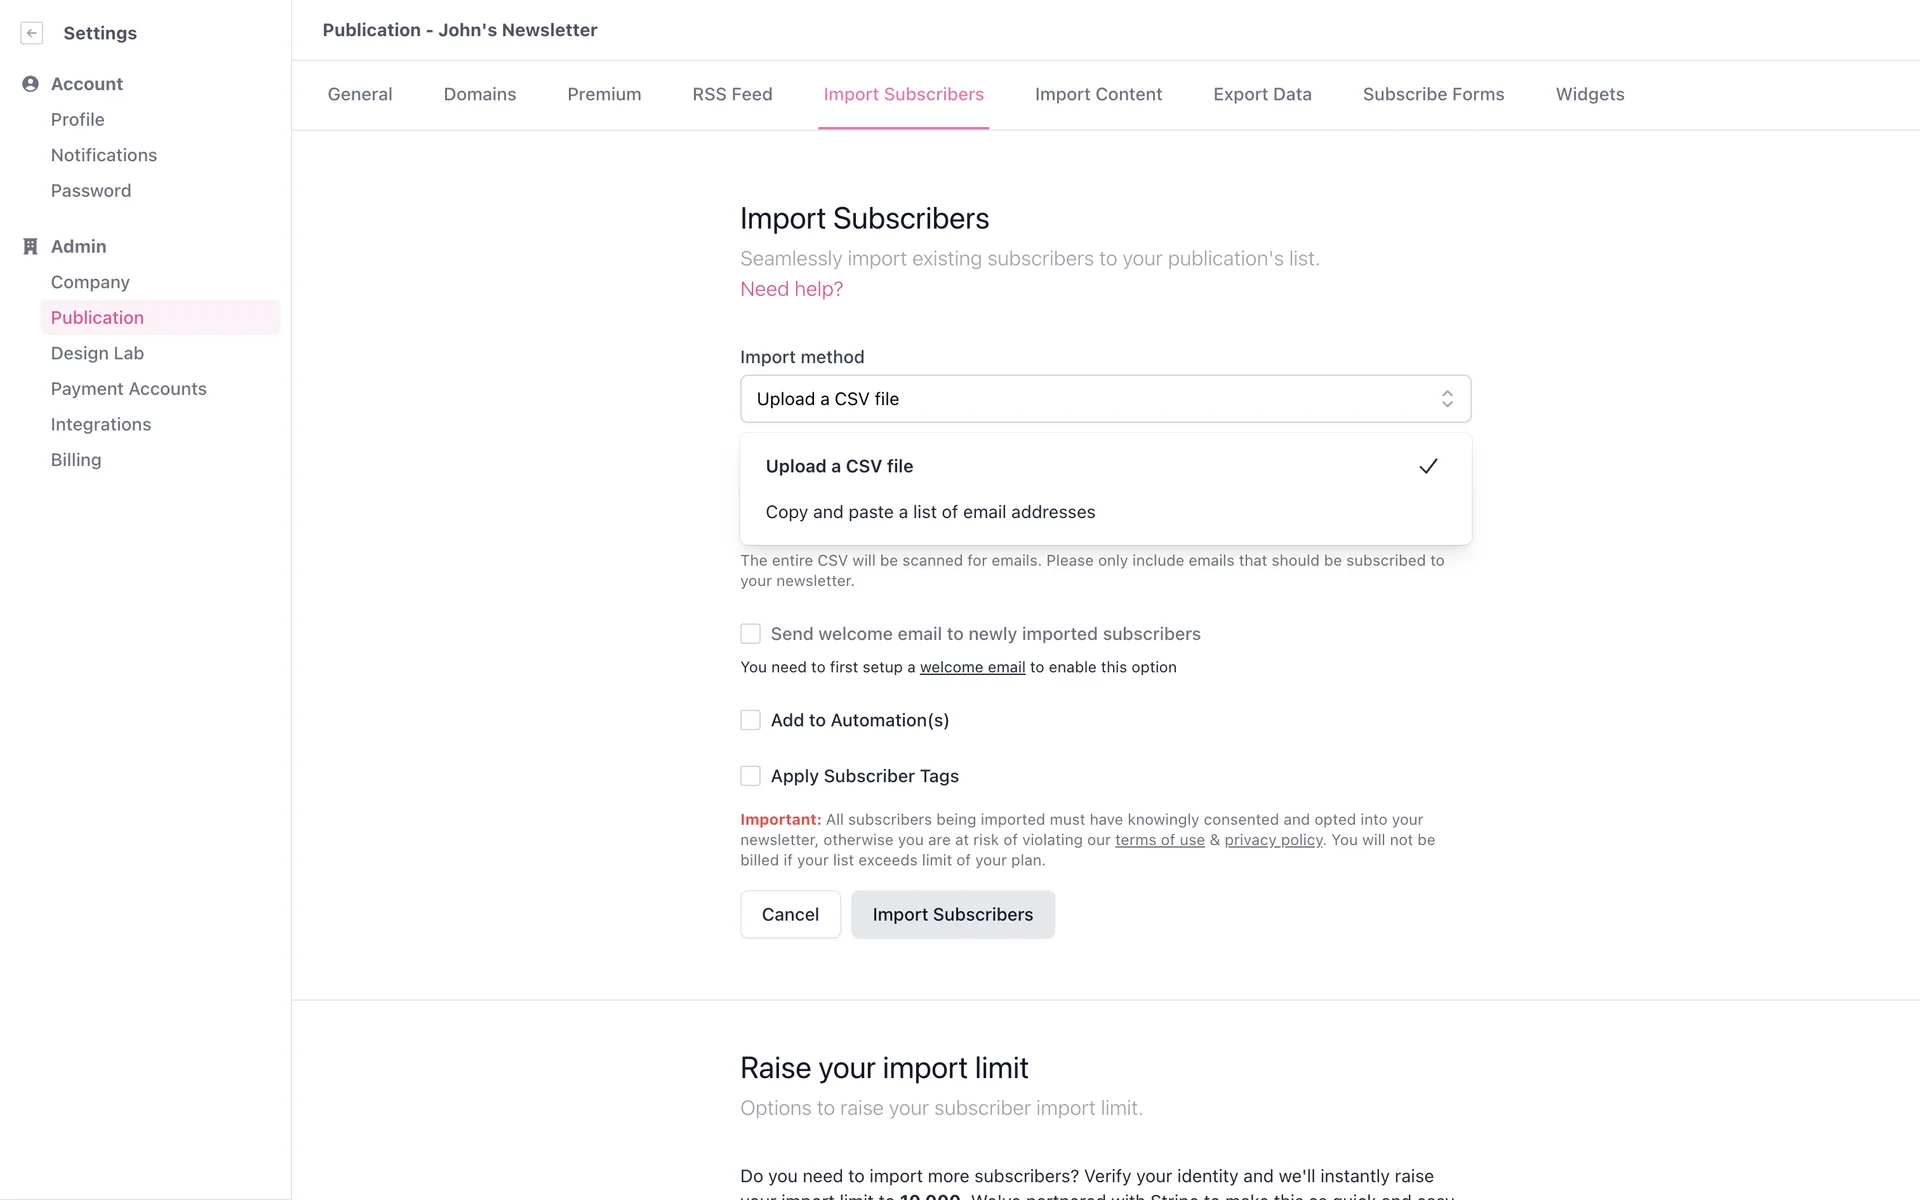Image resolution: width=1920 pixels, height=1200 pixels.
Task: Check the Add to Automation(s) box
Action: click(750, 720)
